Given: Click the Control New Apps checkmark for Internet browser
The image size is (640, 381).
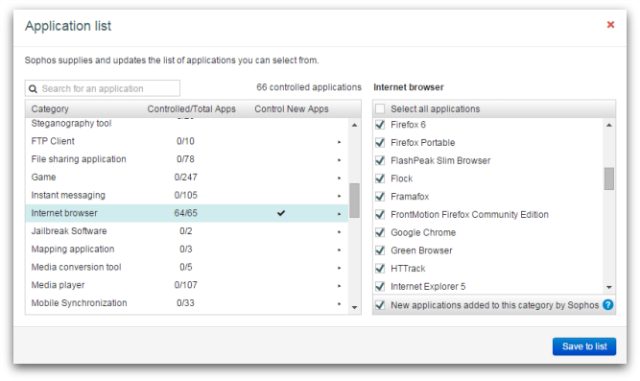Looking at the screenshot, I should click(281, 213).
